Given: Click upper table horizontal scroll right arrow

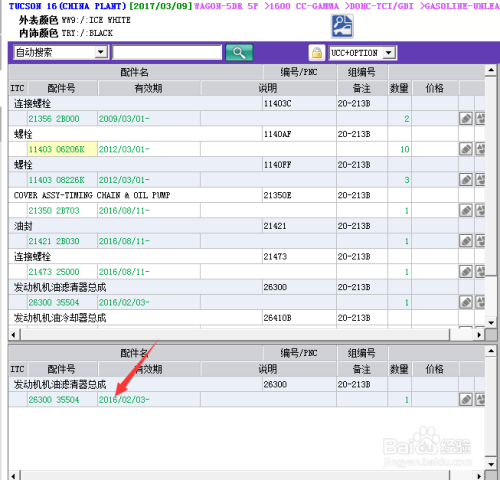Looking at the screenshot, I should click(479, 335).
